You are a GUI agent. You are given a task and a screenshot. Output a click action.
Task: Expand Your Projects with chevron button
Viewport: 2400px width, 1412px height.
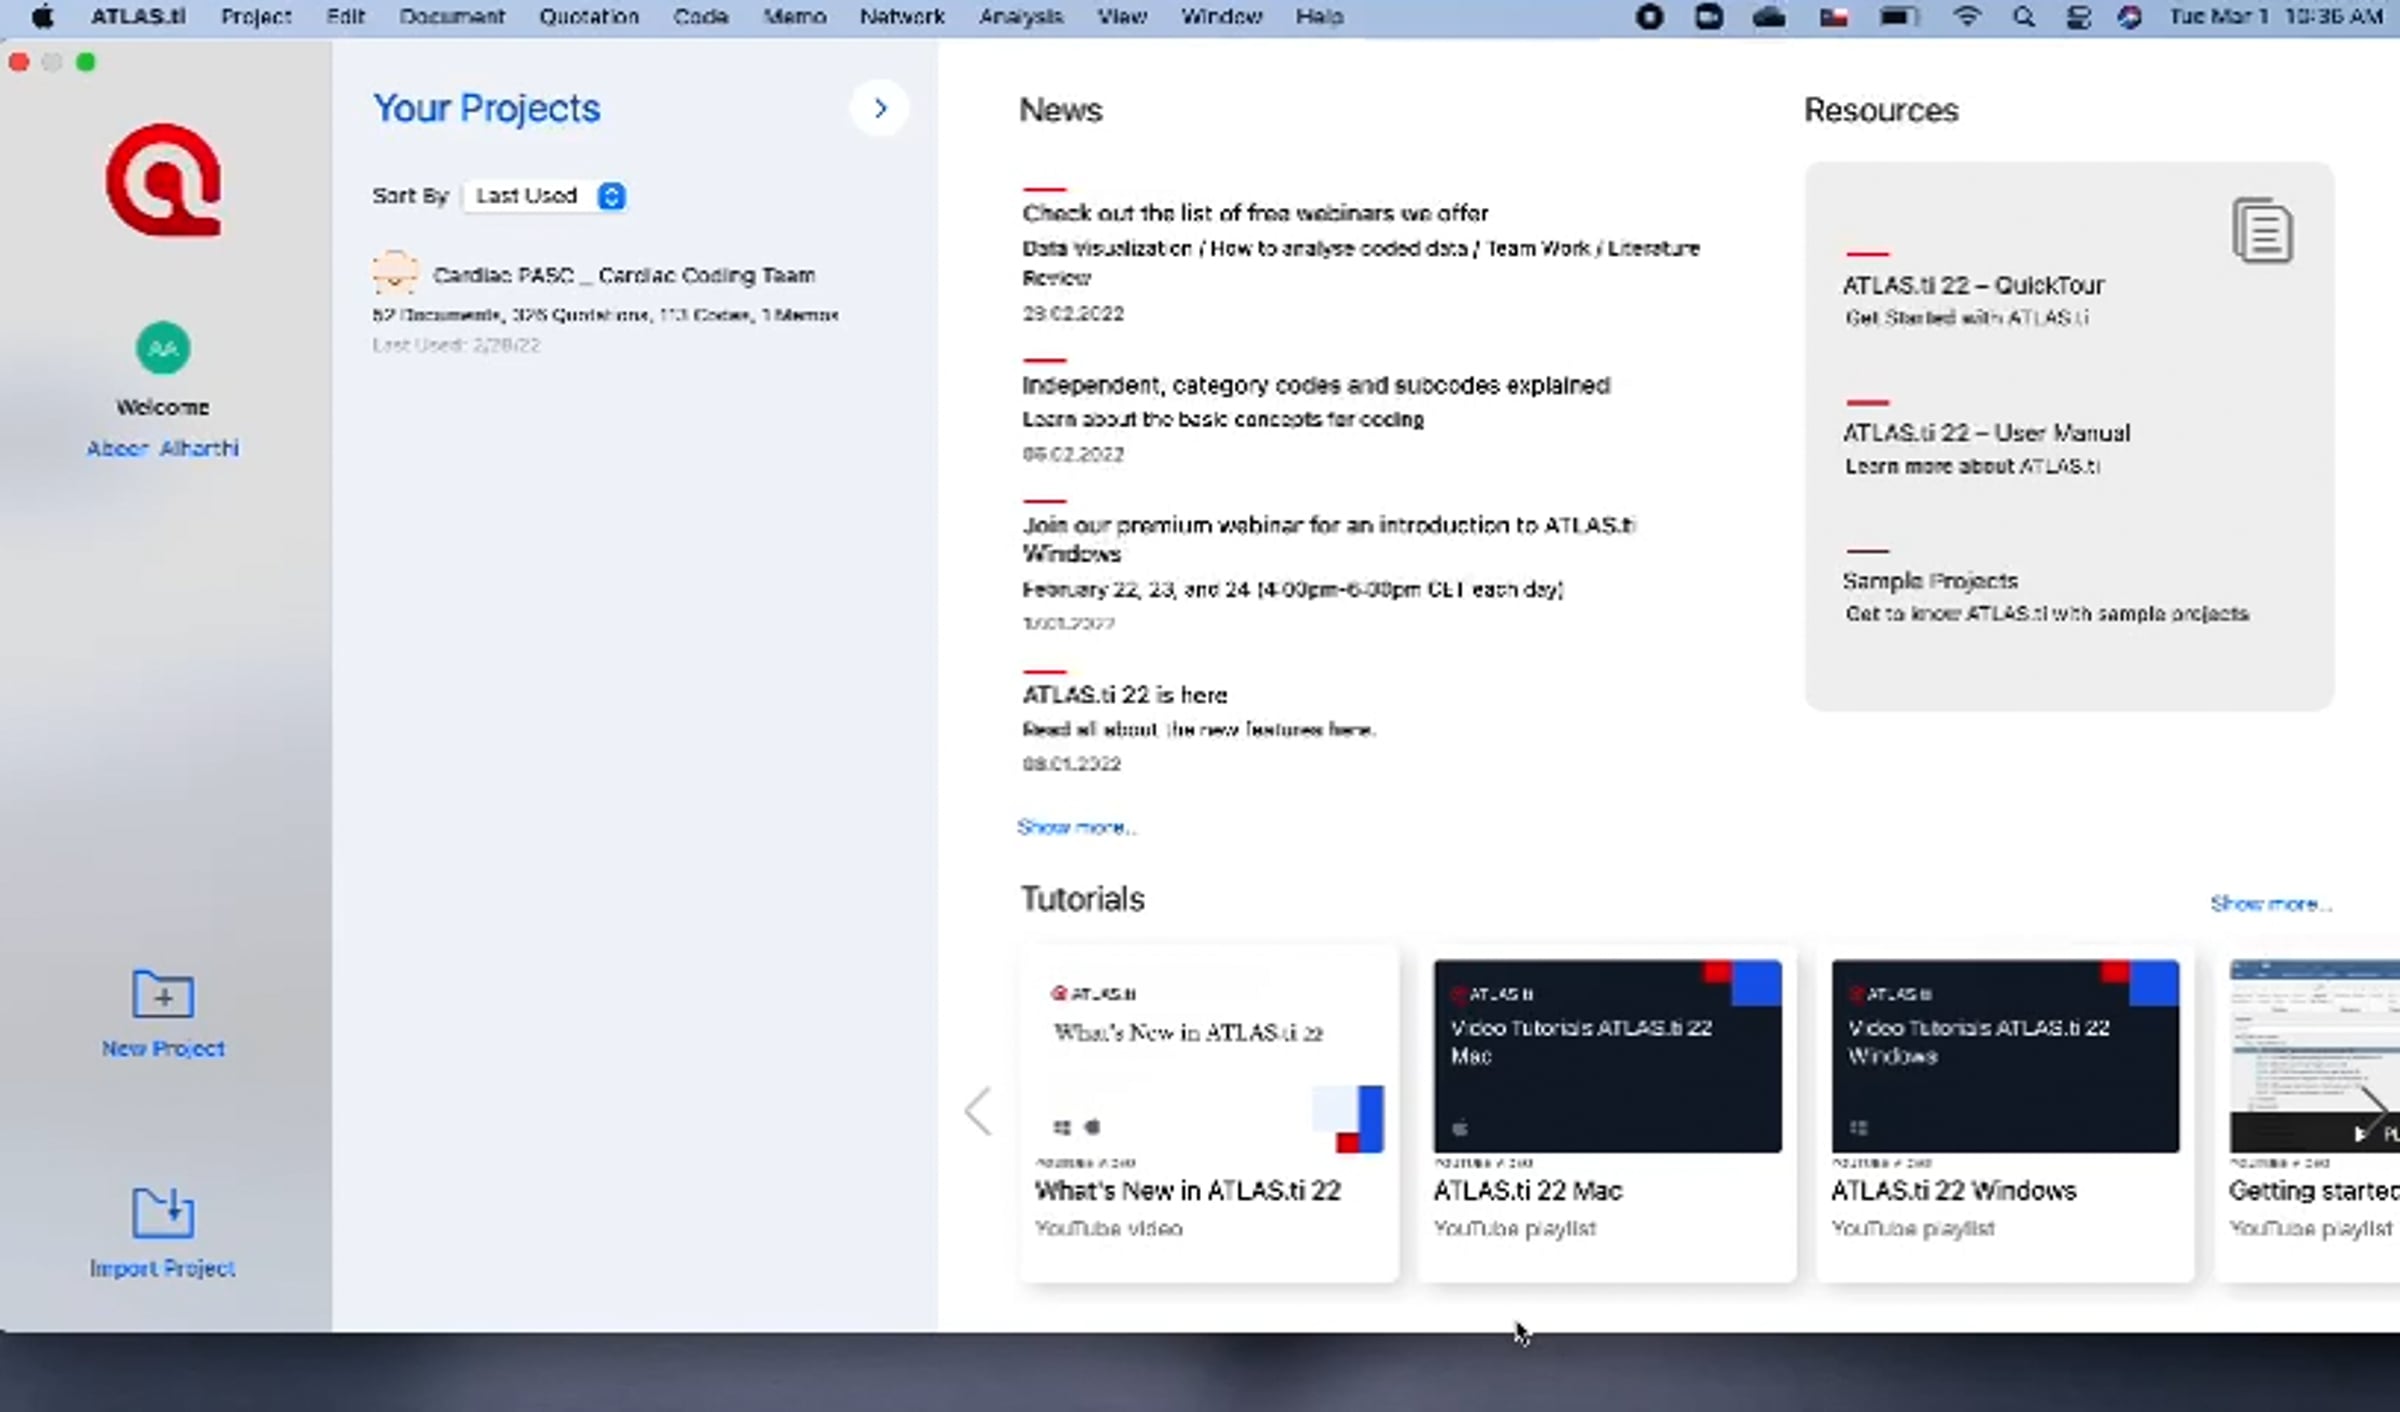click(x=880, y=108)
